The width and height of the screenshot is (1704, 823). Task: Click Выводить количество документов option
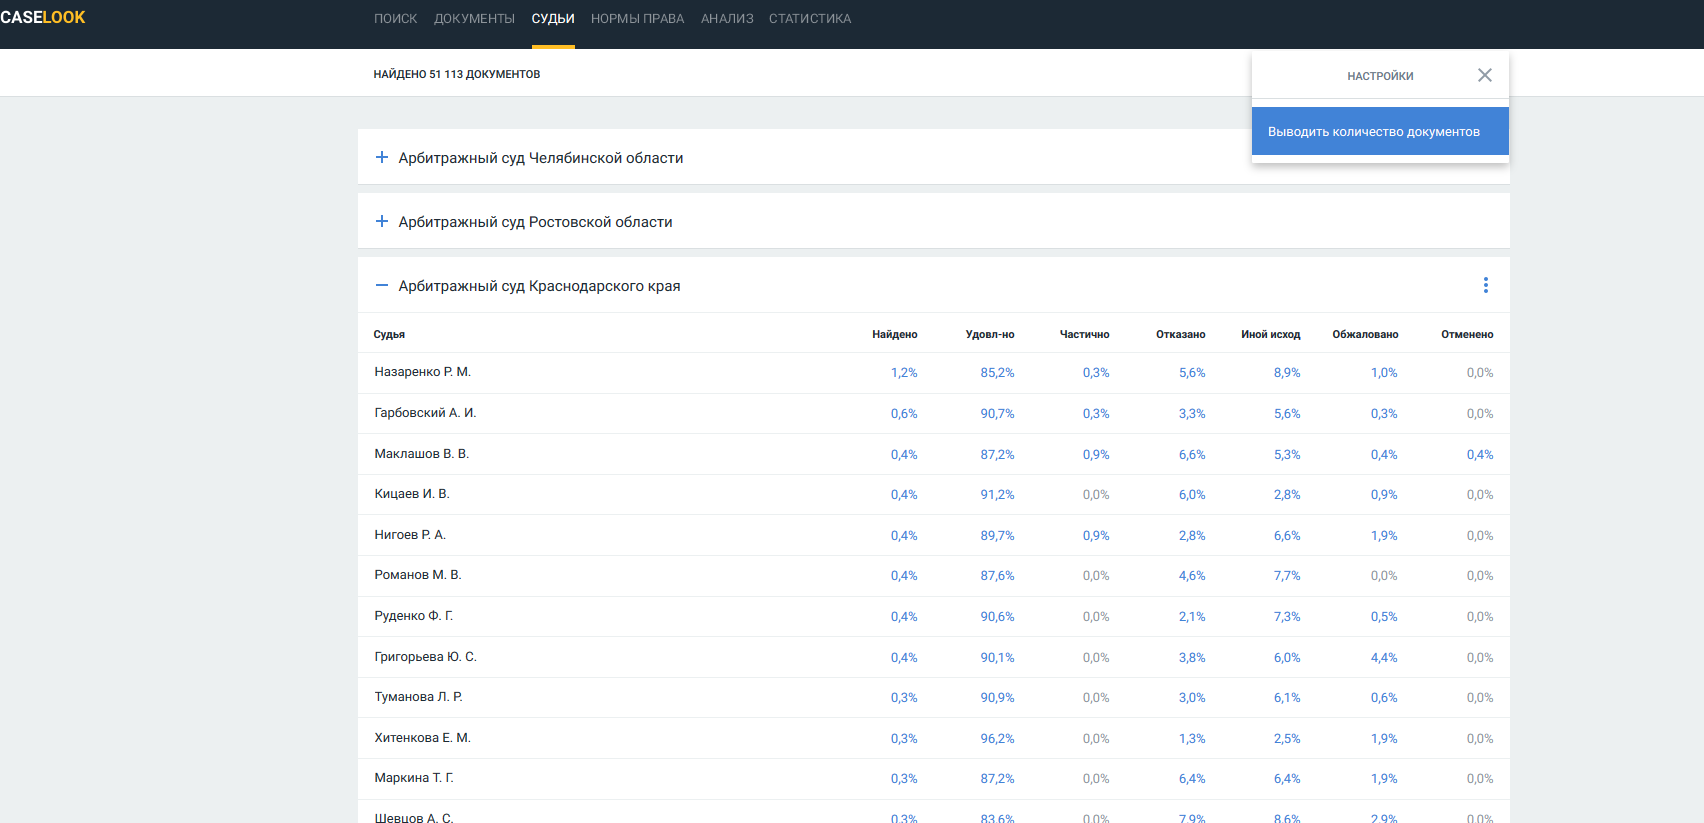point(1380,131)
